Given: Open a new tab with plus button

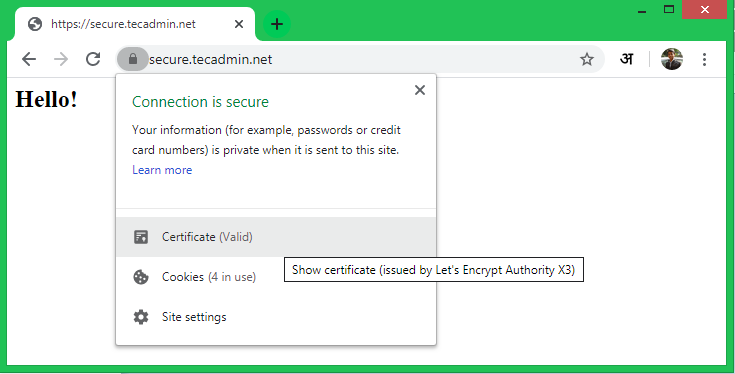Looking at the screenshot, I should 277,24.
